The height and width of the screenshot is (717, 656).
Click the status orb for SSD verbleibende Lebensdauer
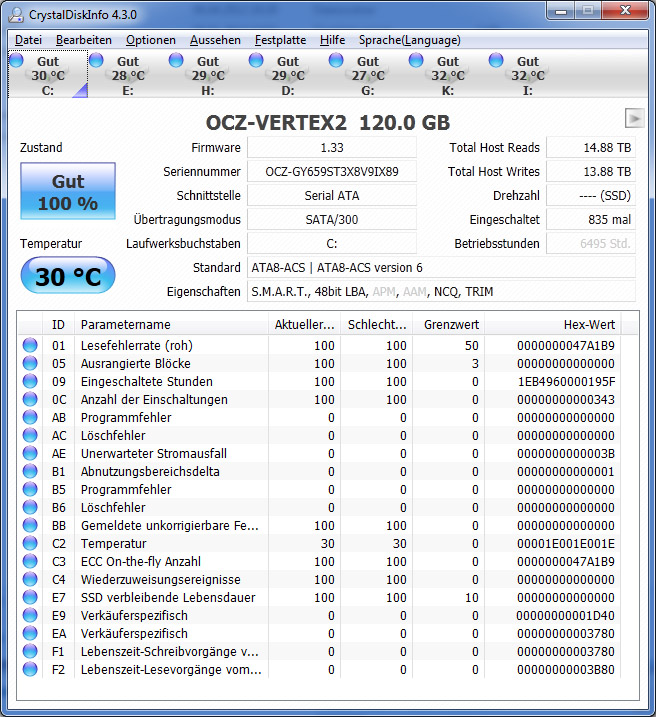pyautogui.click(x=30, y=597)
